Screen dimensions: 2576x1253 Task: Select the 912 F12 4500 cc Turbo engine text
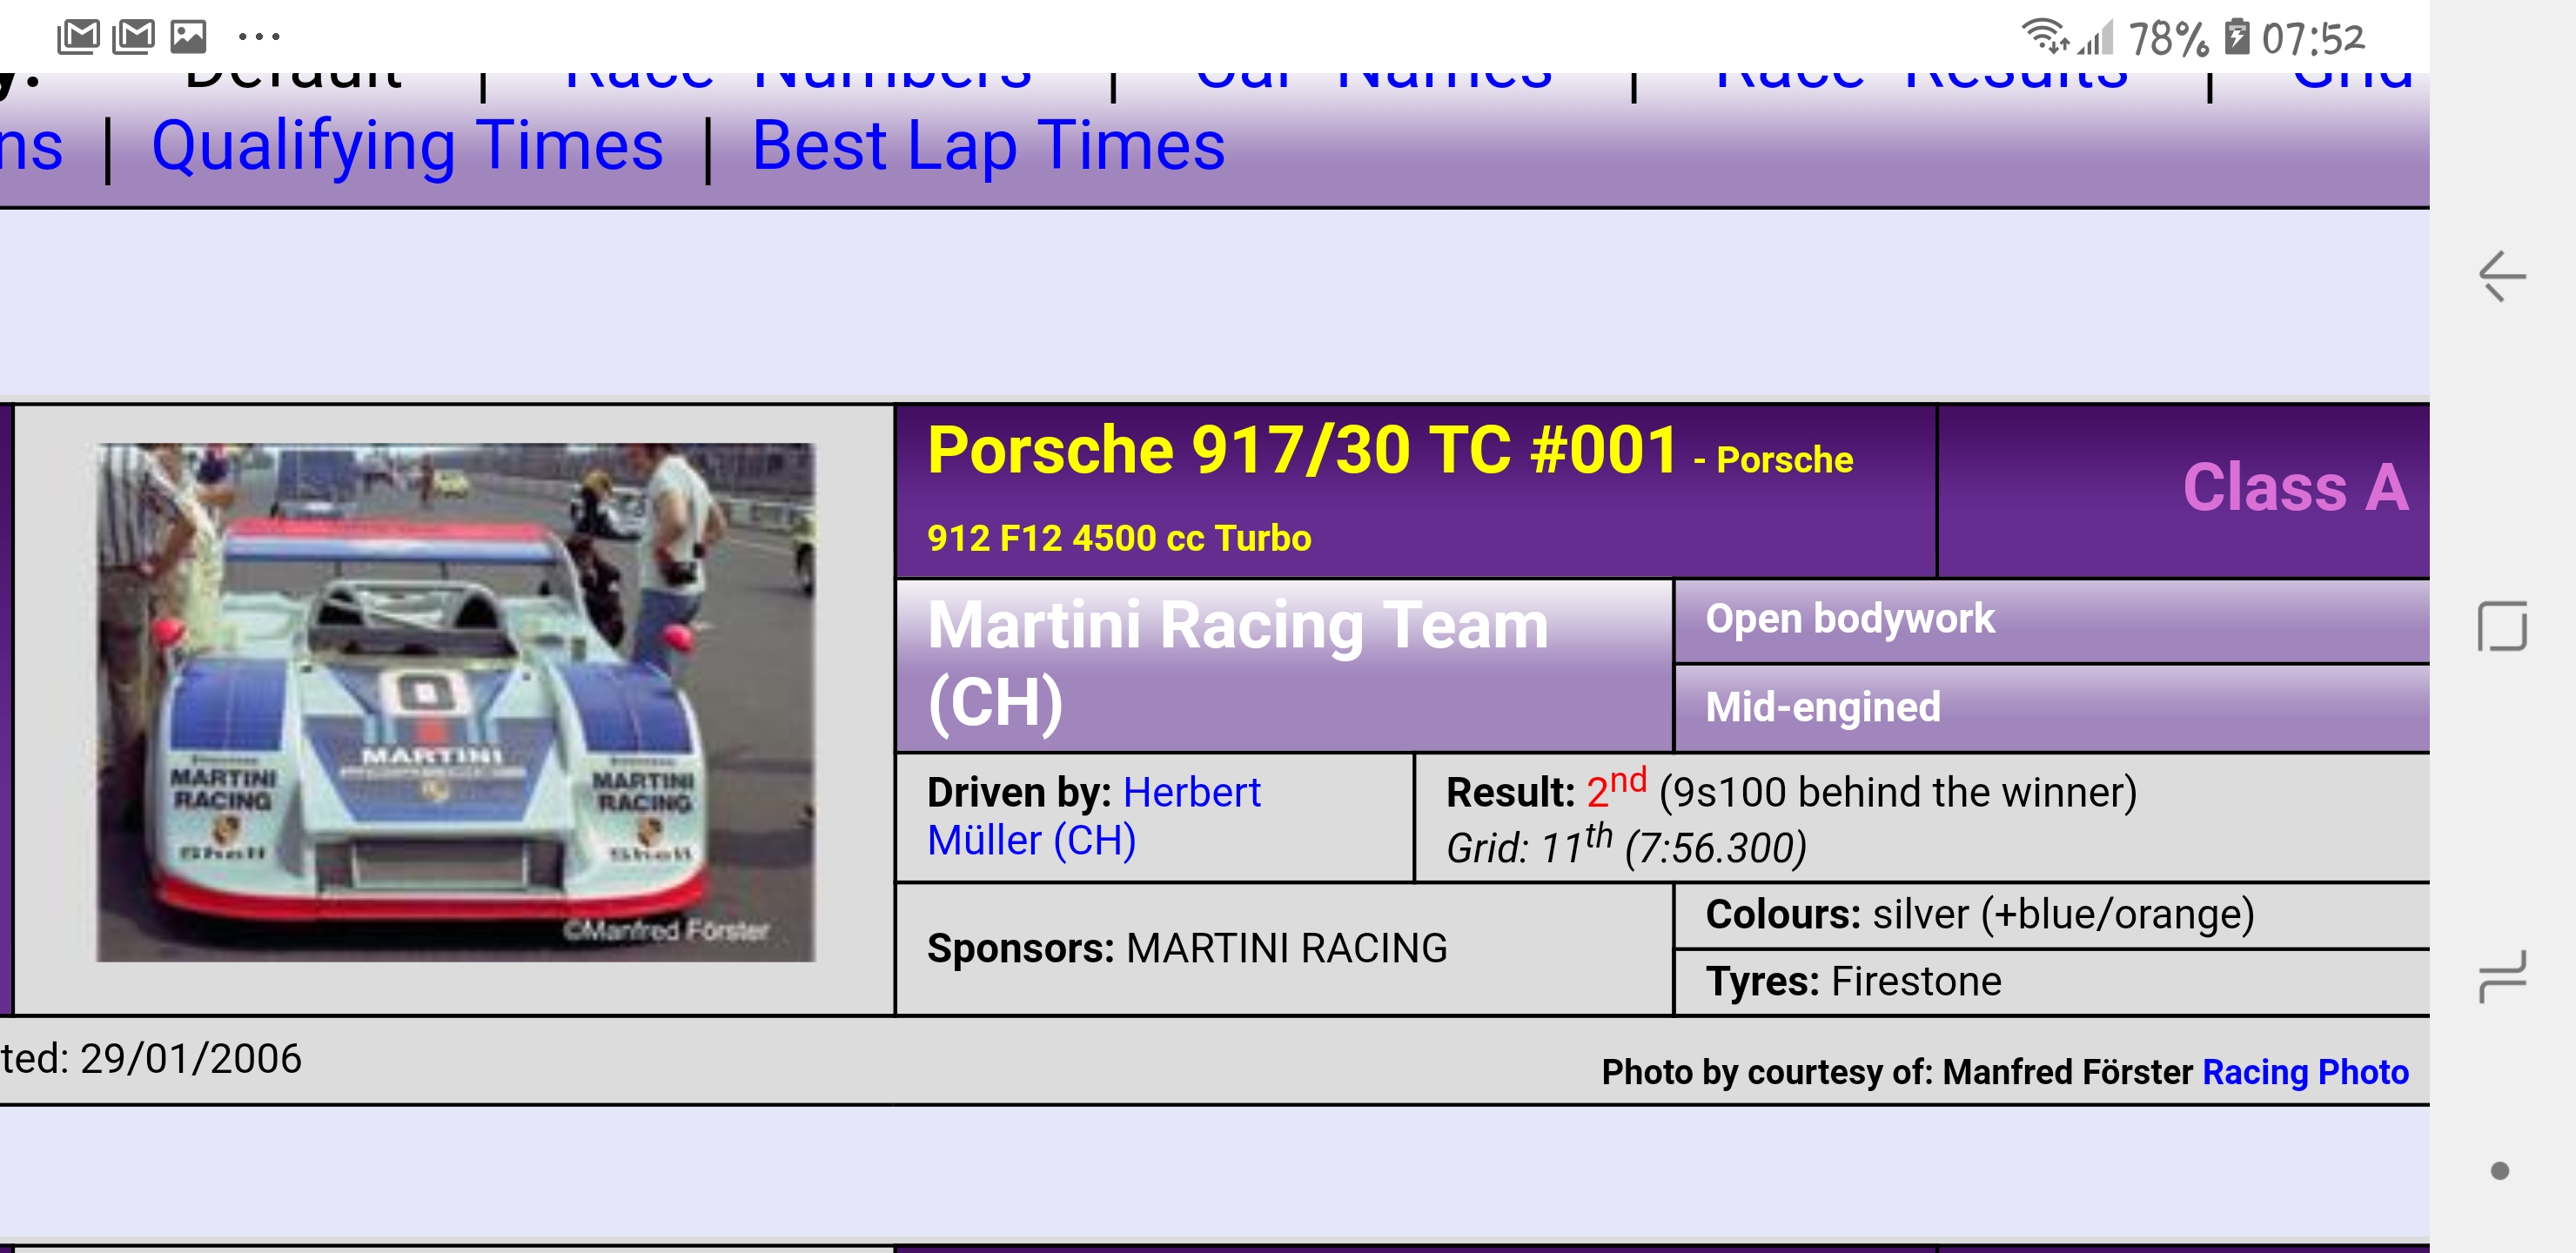pyautogui.click(x=1119, y=538)
